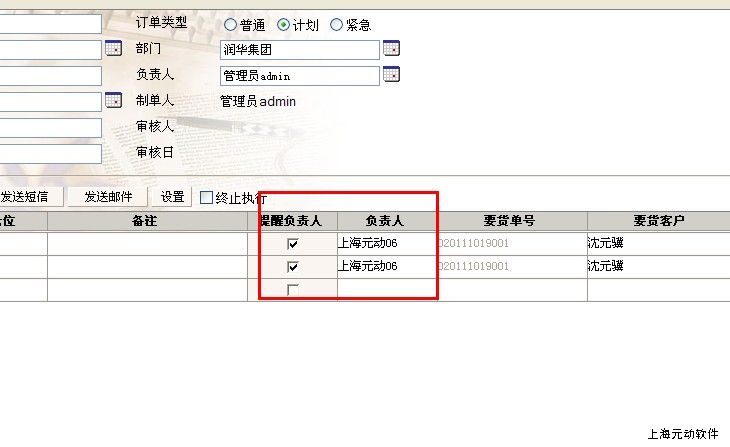The width and height of the screenshot is (730, 447).
Task: Click the 要货单号 column header
Action: click(511, 221)
